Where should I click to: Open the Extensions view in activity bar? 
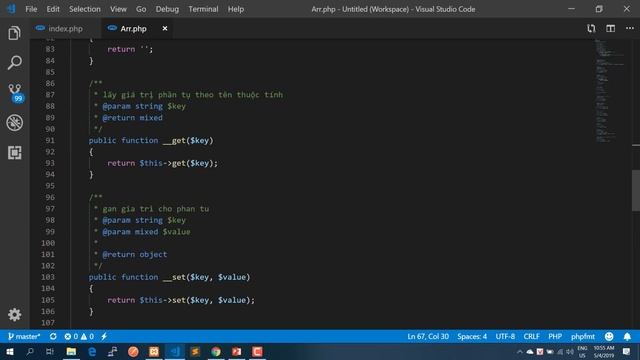click(15, 153)
